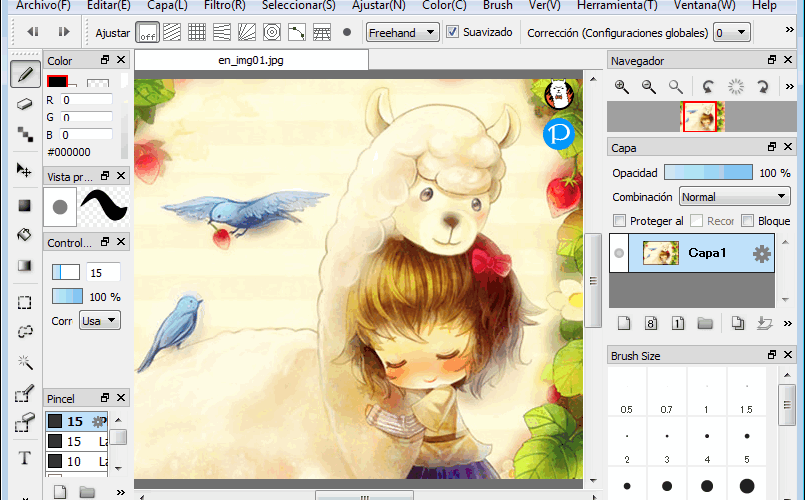The height and width of the screenshot is (500, 805).
Task: Open Capa1 layer settings gear
Action: point(762,253)
